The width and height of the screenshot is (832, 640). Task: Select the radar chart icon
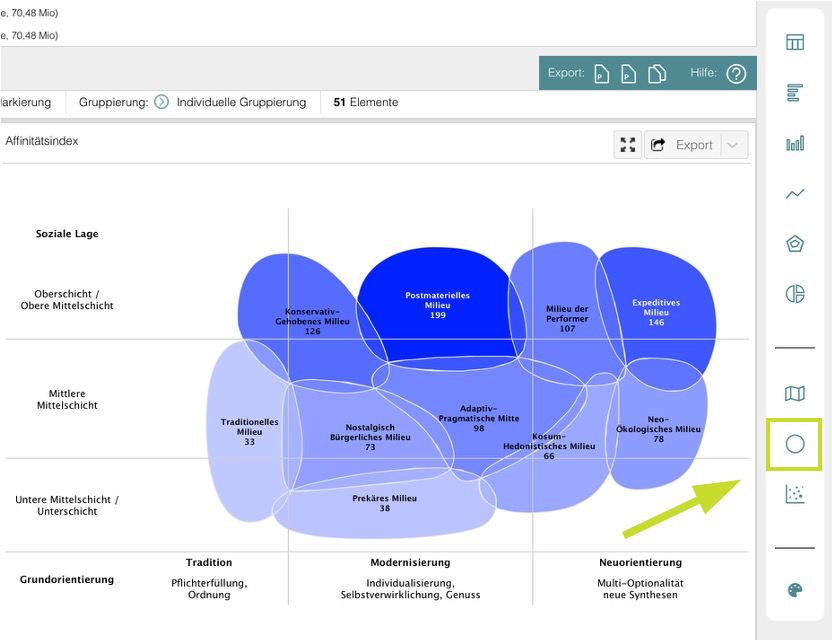pos(795,244)
